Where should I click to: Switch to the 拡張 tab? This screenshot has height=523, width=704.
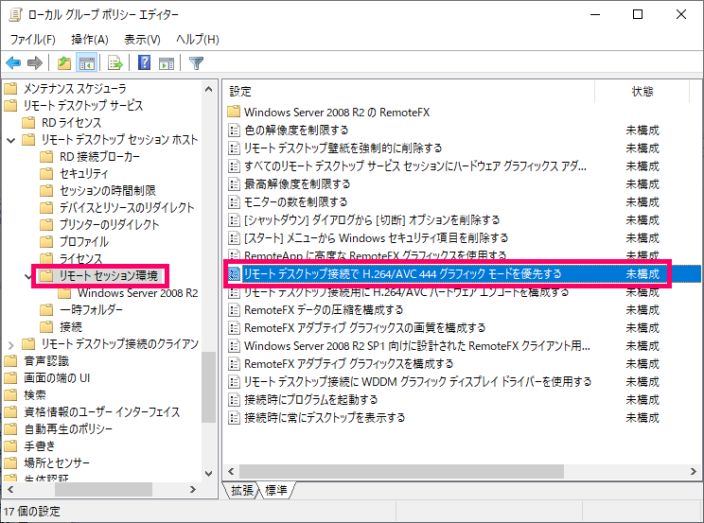[x=242, y=490]
